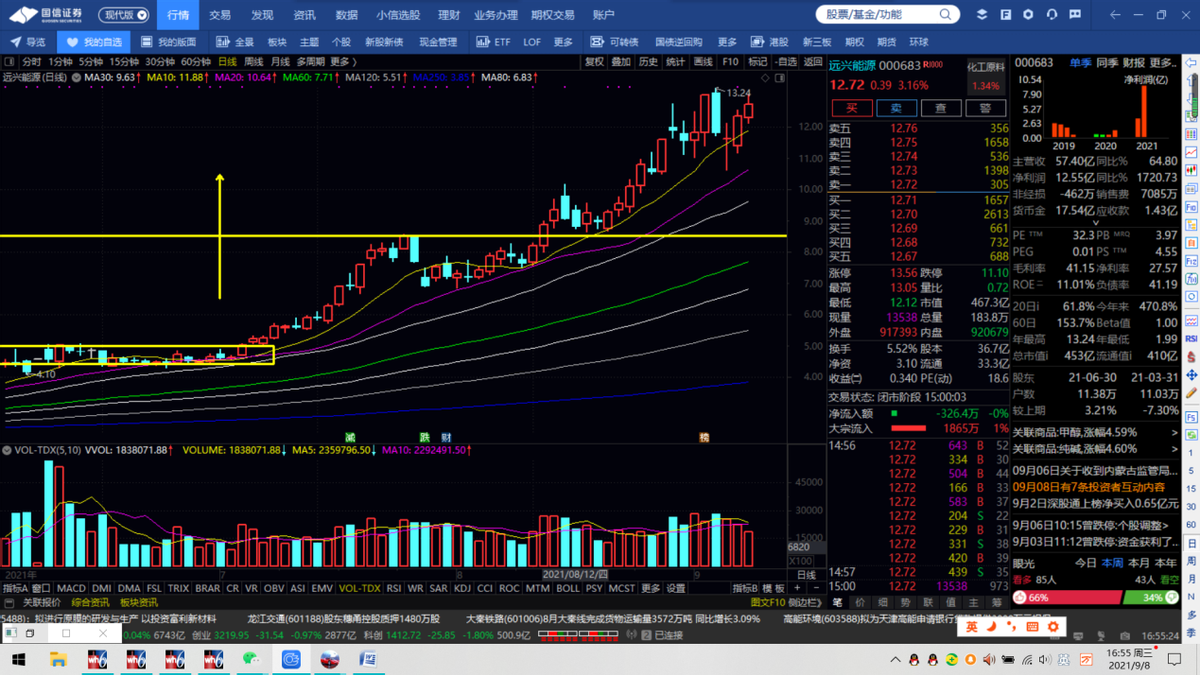Open the 导览 navigation arrow icon
The width and height of the screenshot is (1200, 675).
(x=16, y=42)
